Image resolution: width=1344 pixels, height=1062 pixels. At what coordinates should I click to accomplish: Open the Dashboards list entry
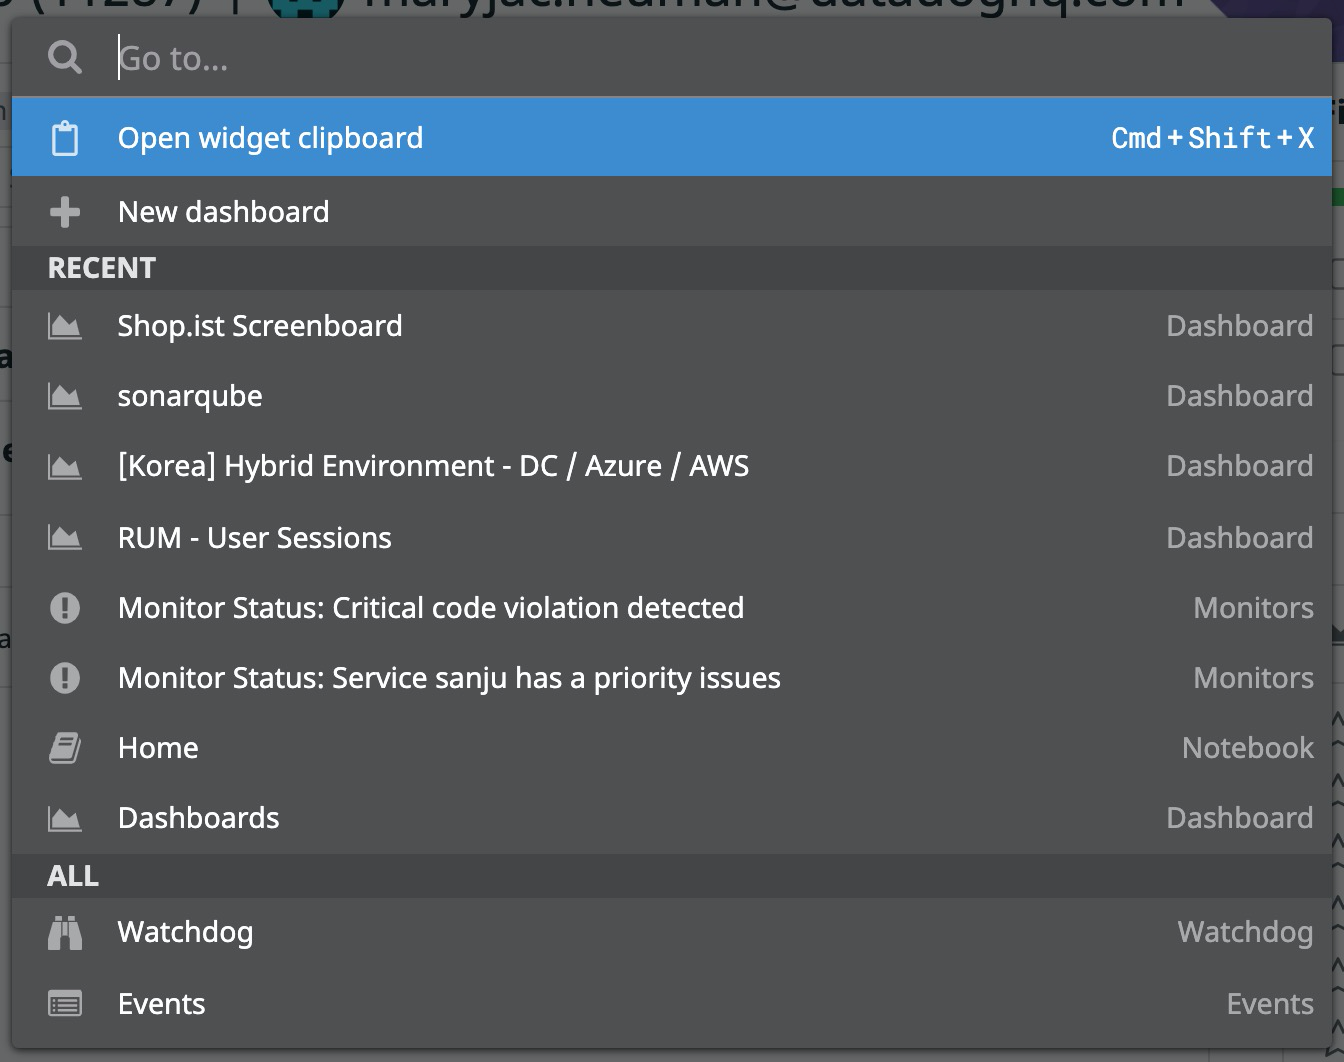(198, 817)
